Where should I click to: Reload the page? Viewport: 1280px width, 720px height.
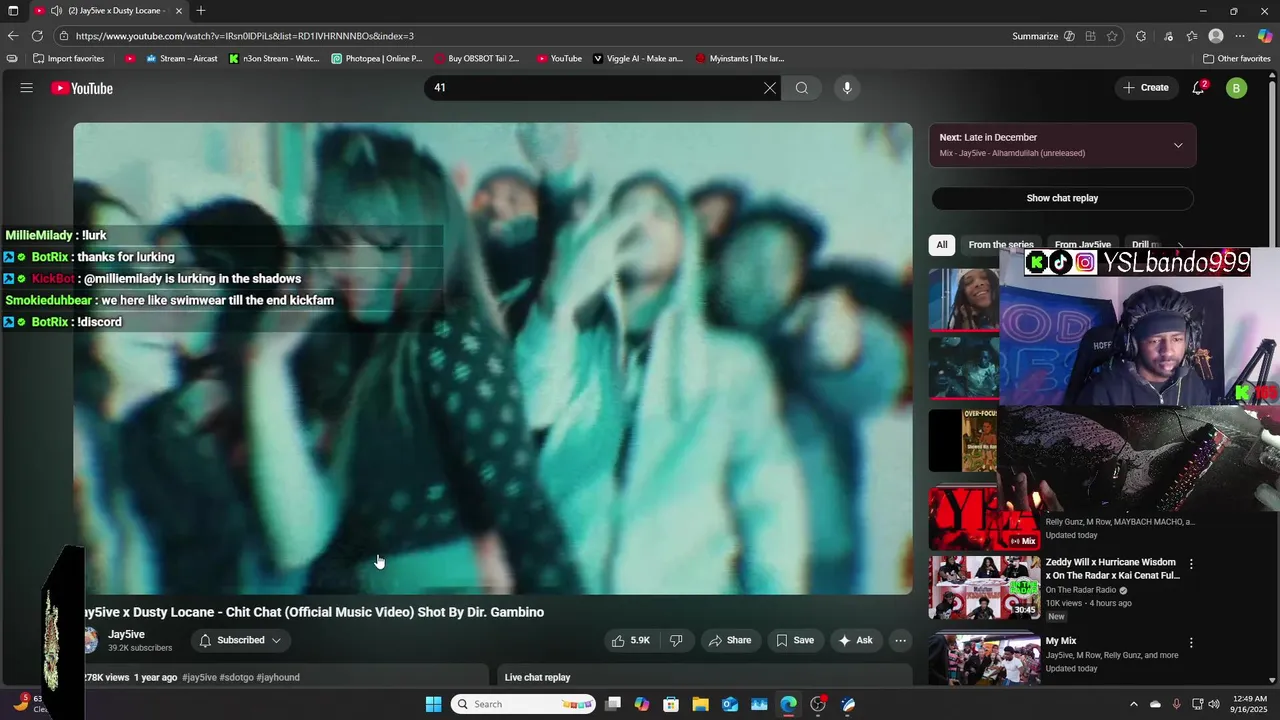[x=37, y=36]
